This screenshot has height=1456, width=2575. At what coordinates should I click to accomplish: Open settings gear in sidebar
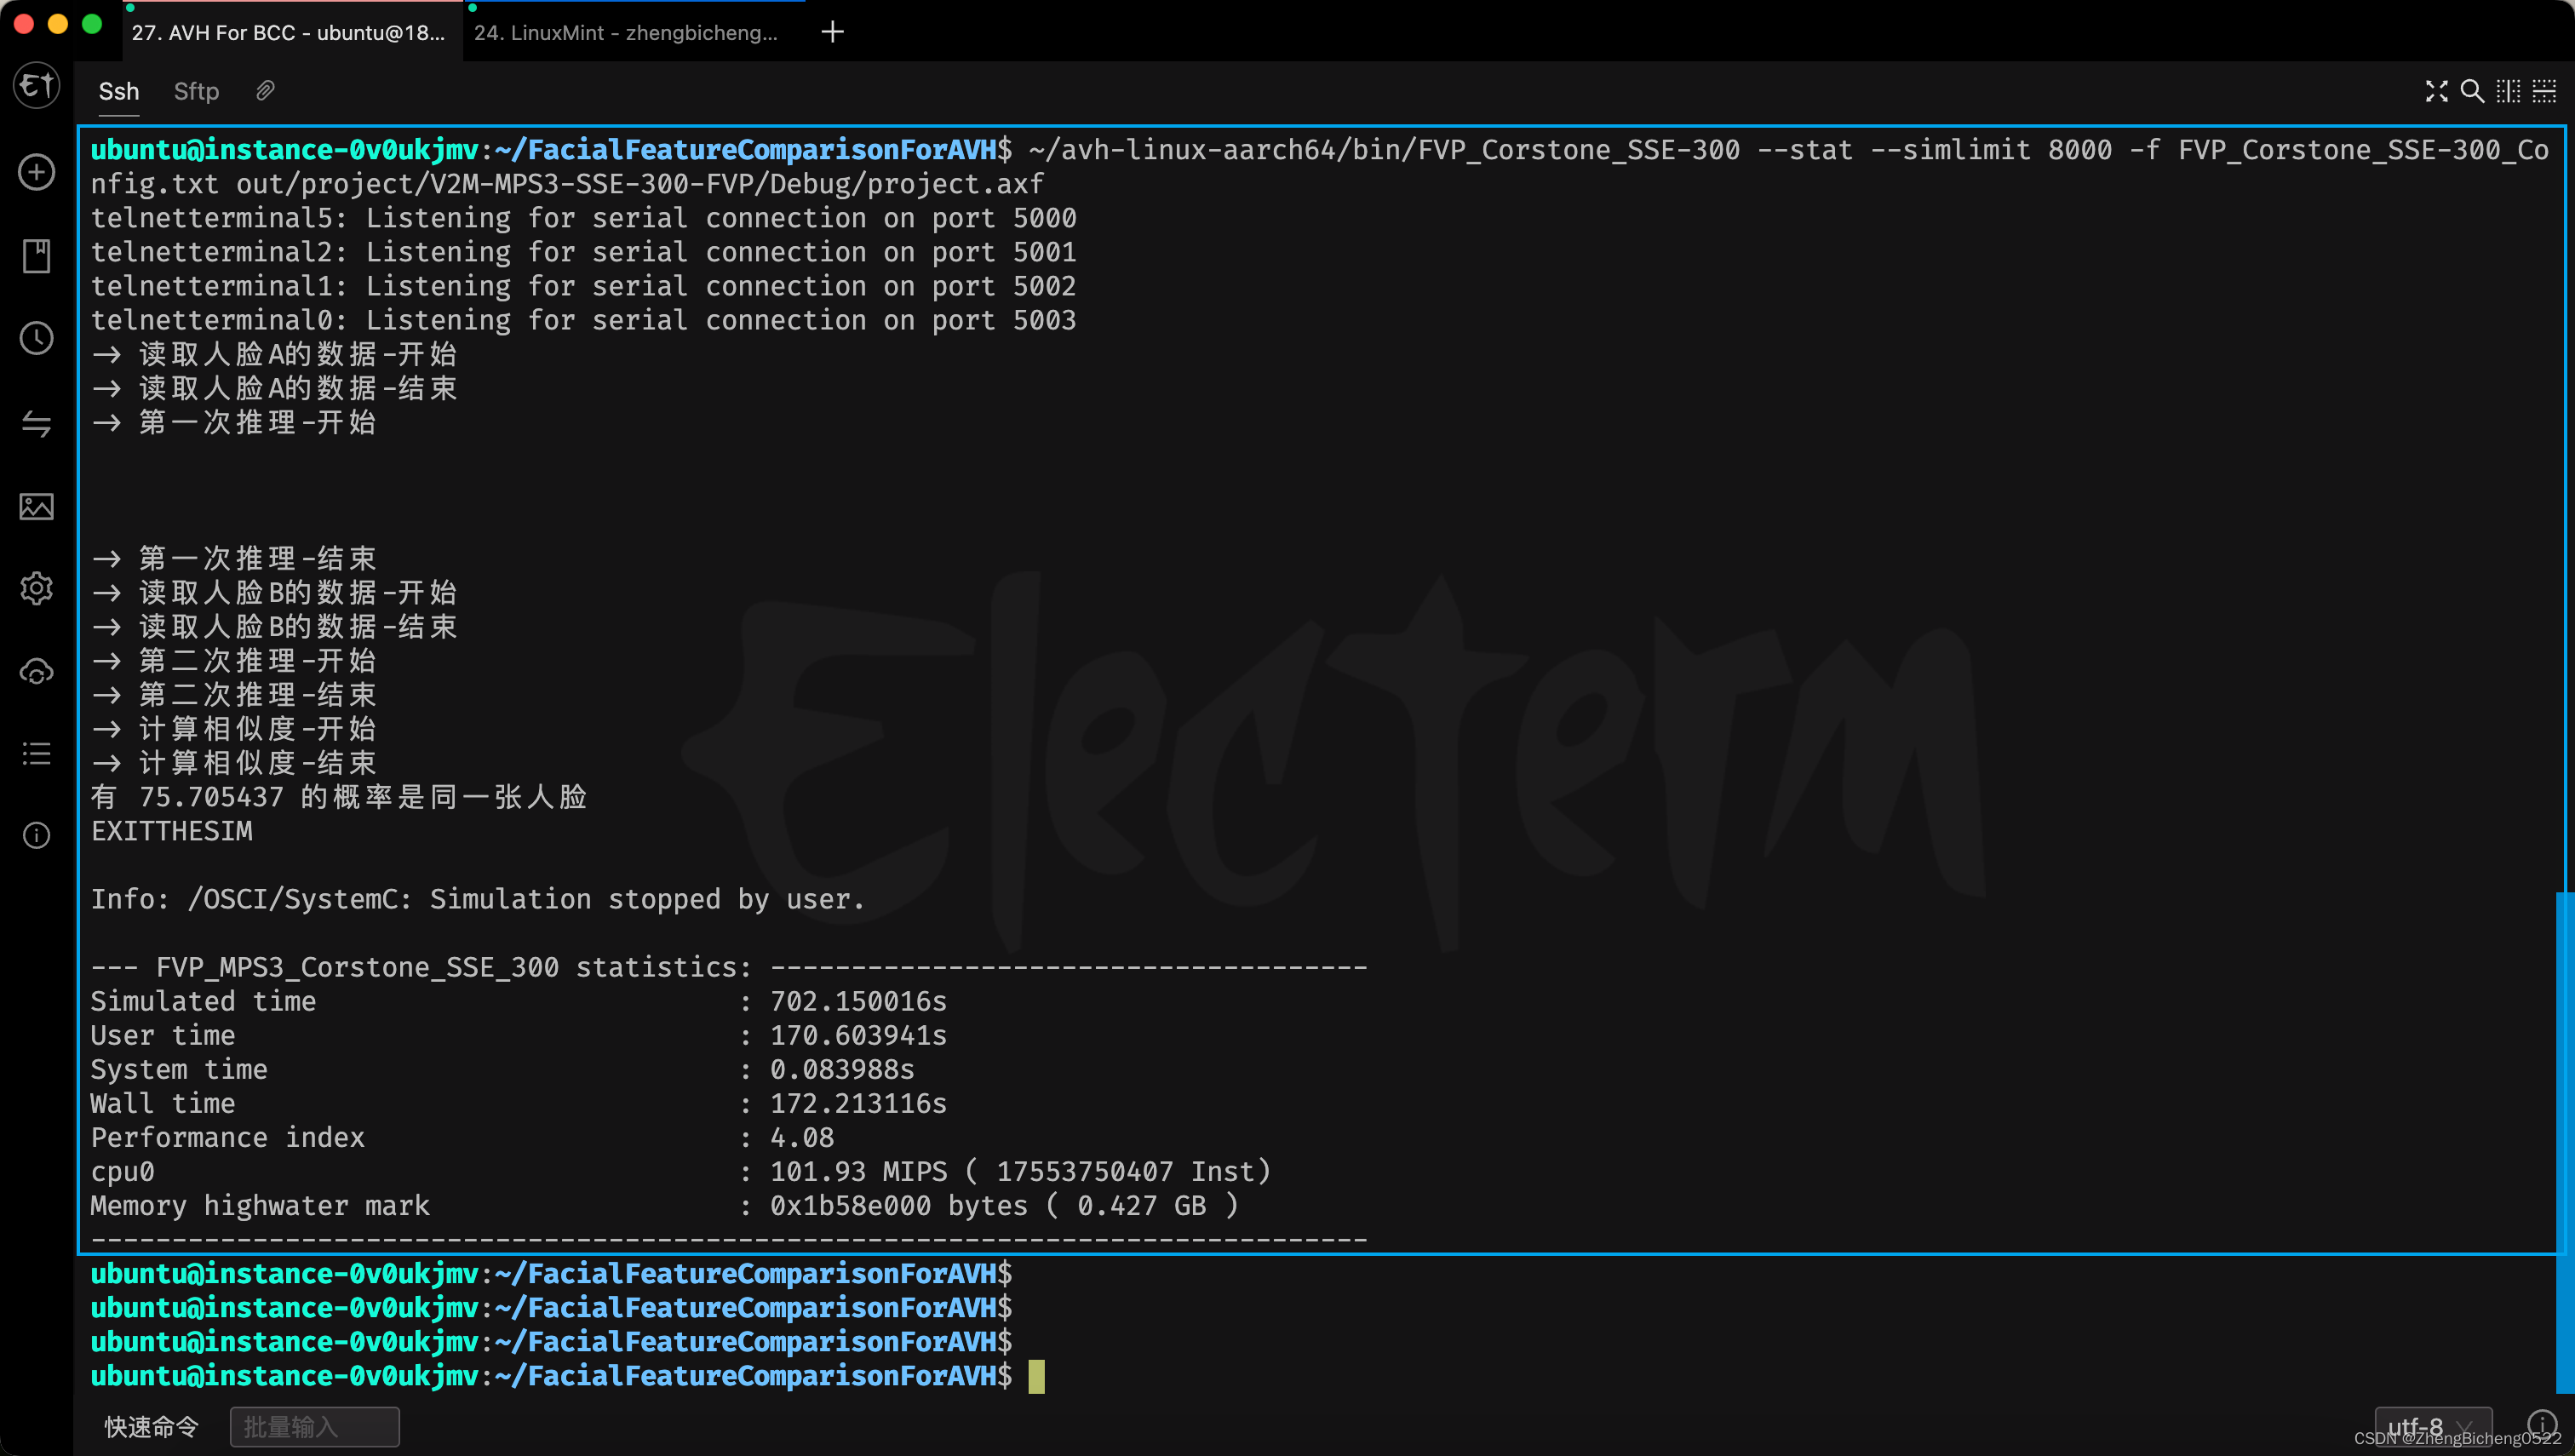37,588
